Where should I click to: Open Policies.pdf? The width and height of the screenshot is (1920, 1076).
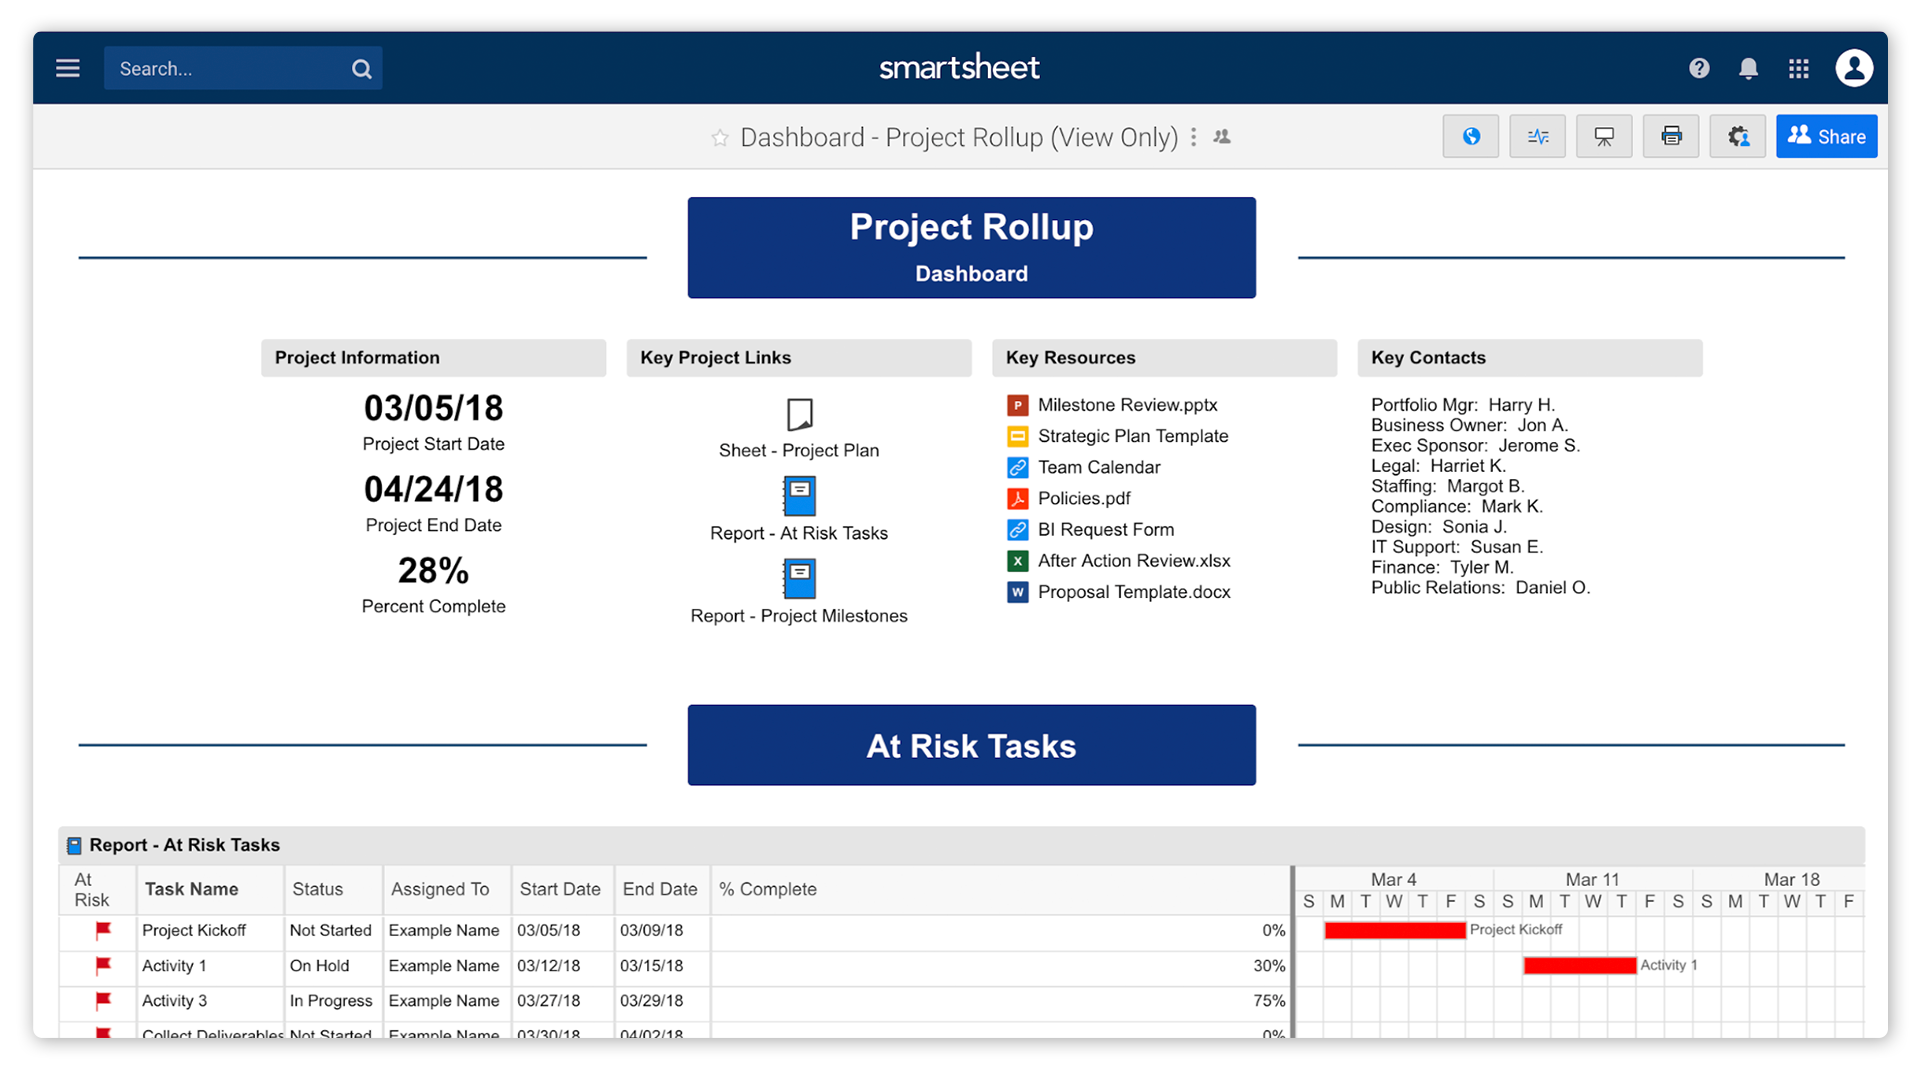1084,498
